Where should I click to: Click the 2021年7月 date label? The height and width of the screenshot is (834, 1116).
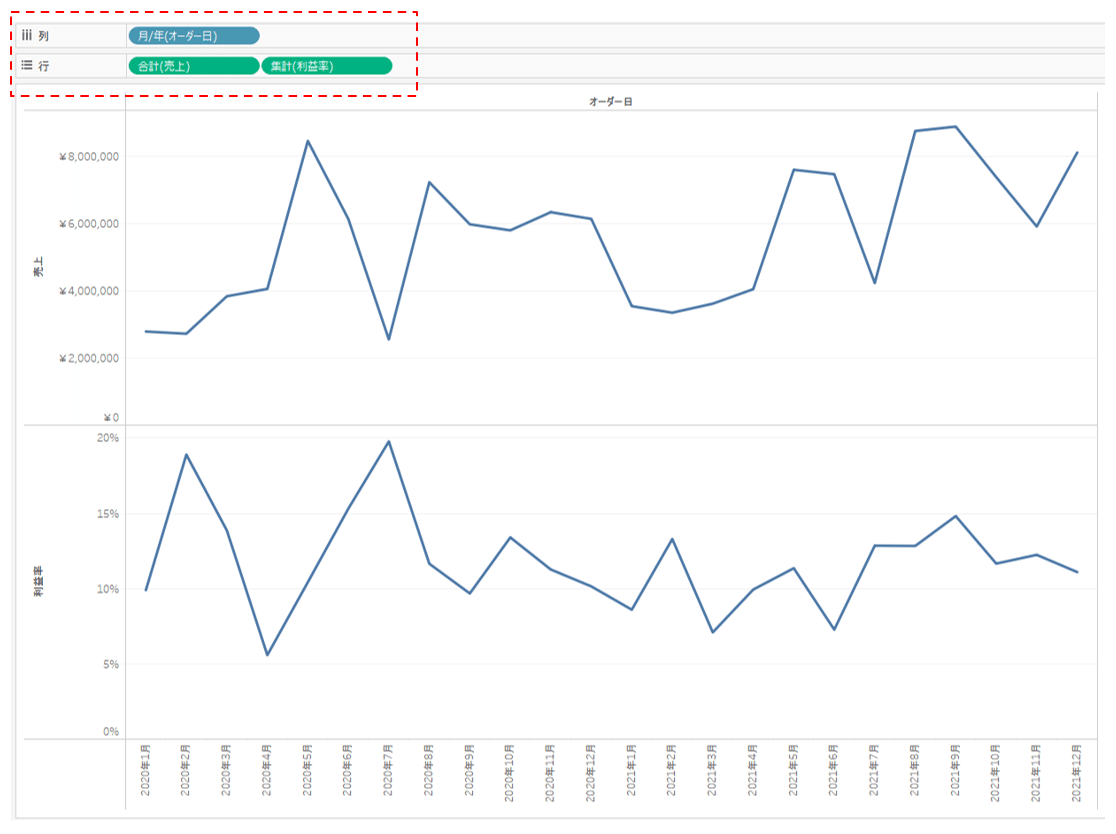coord(875,770)
